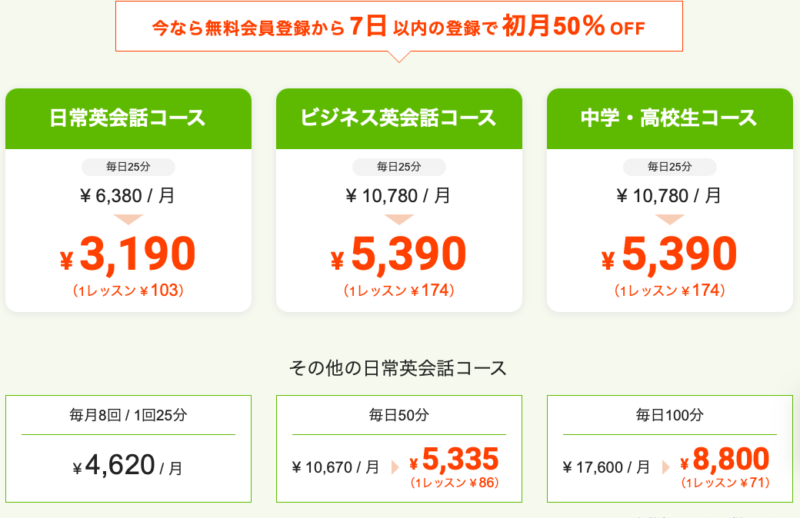
Task: Choose the 毎日100分 plan box
Action: (x=669, y=449)
